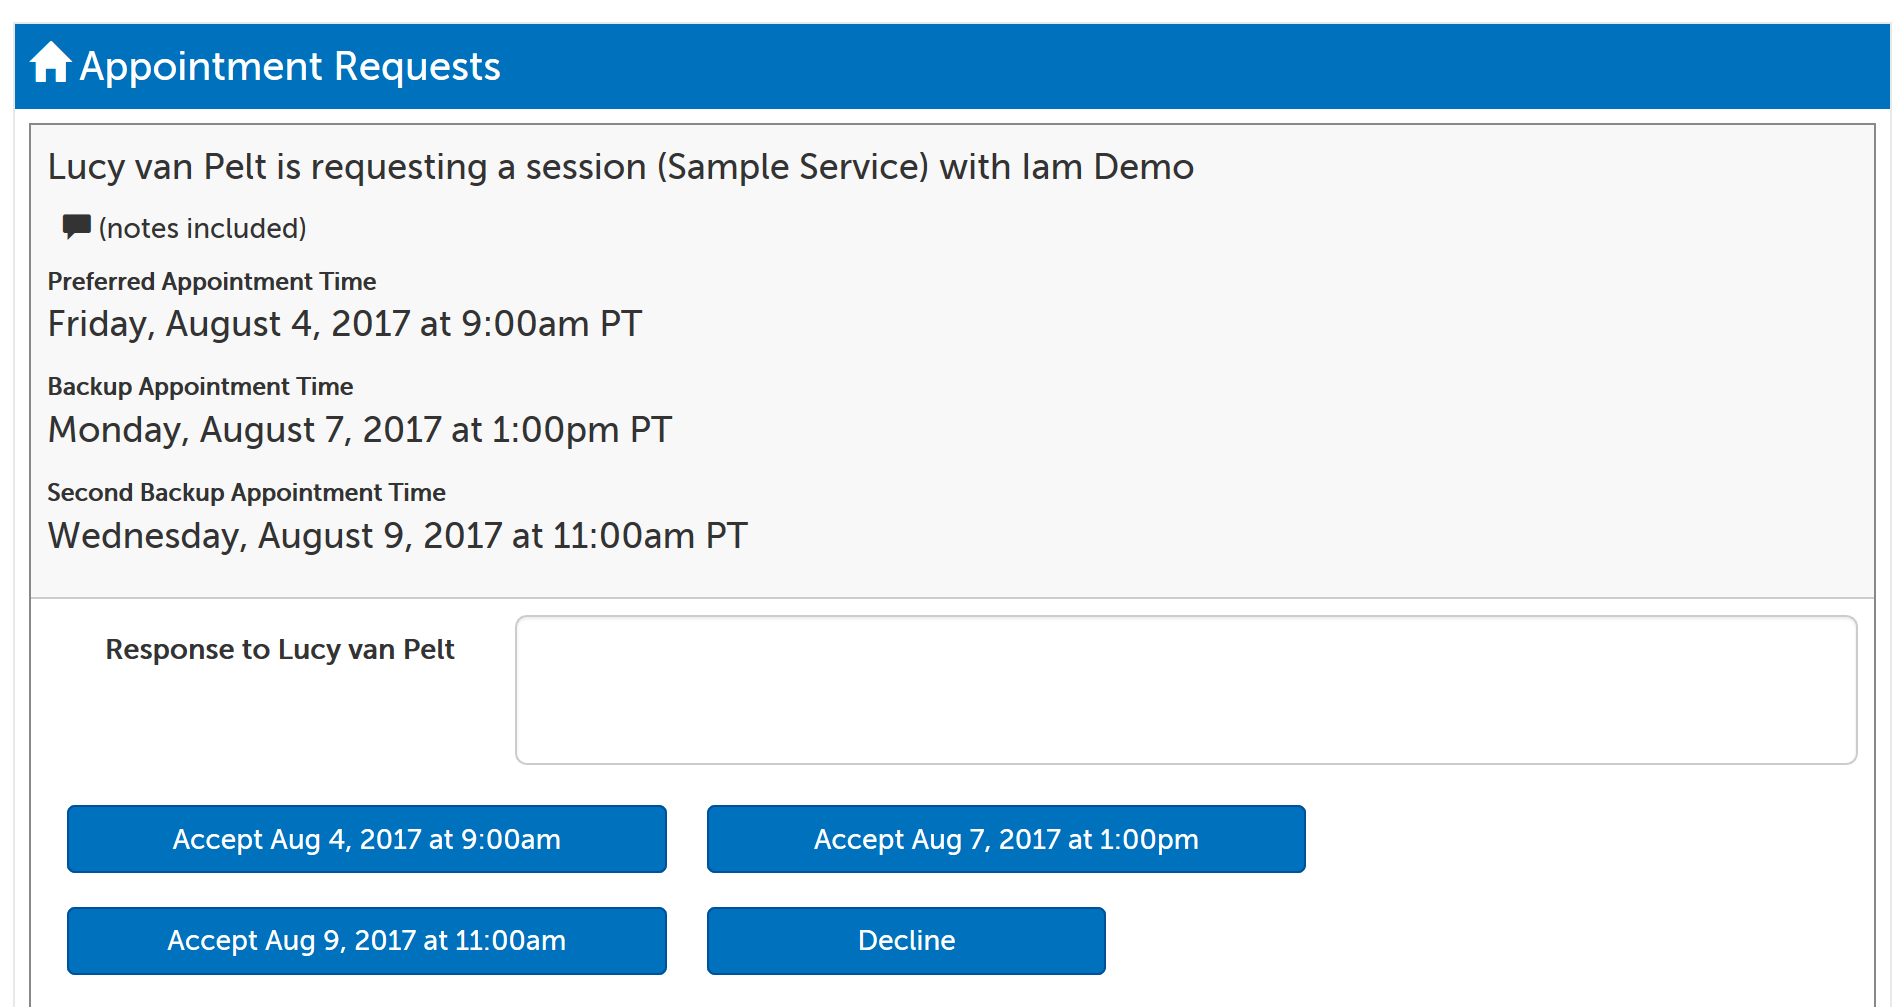Viewport: 1899px width, 1007px height.
Task: Select the Friday, August 4, 2017 time text
Action: click(344, 324)
